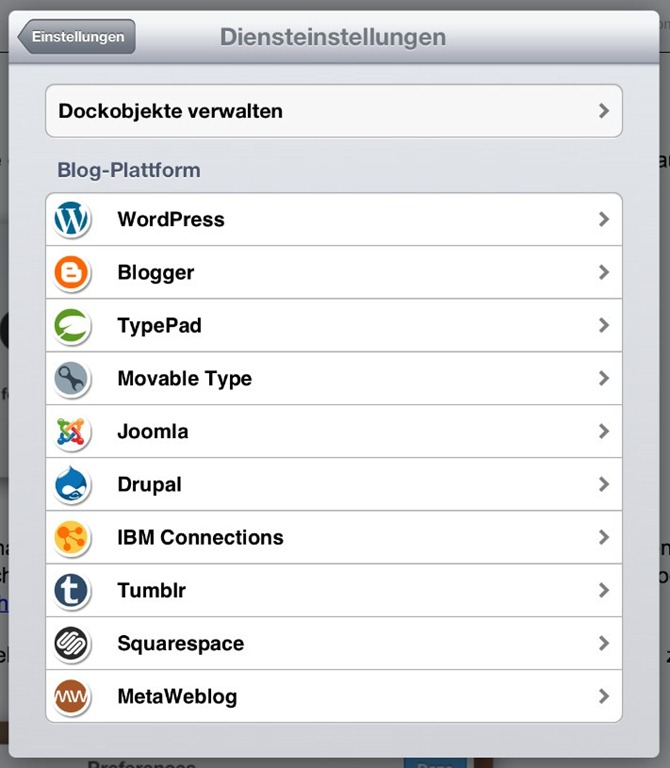Screen dimensions: 670x768
Task: Tap the green TypePad icon
Action: [72, 325]
